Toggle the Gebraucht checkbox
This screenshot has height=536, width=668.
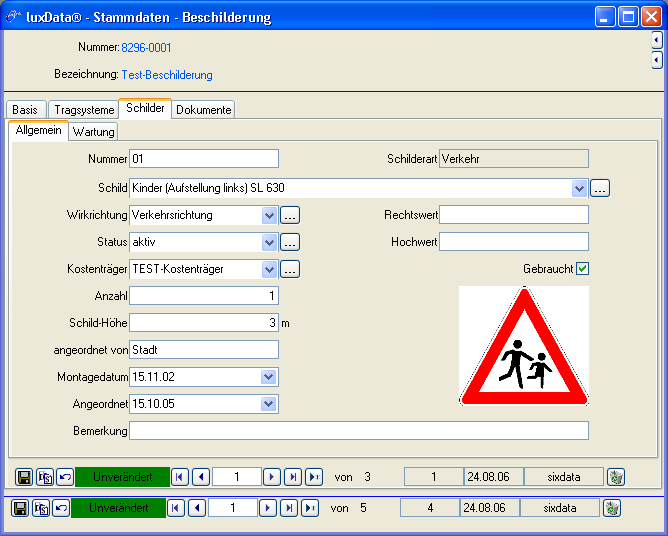coord(583,268)
